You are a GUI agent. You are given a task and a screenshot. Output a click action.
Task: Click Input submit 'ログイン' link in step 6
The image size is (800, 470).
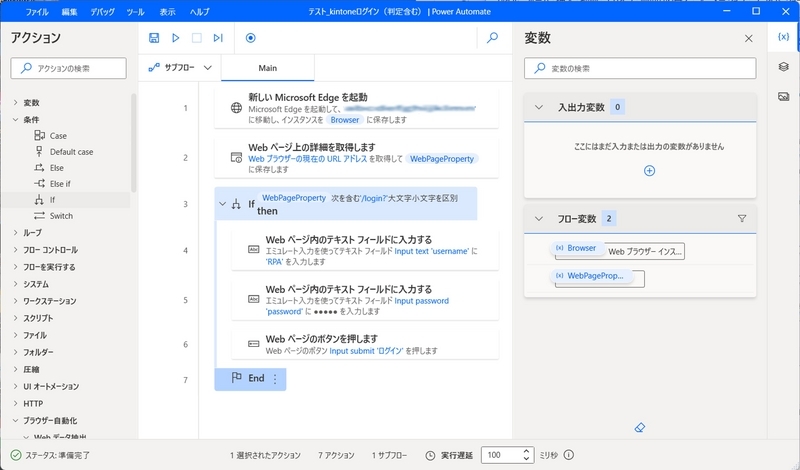point(366,351)
